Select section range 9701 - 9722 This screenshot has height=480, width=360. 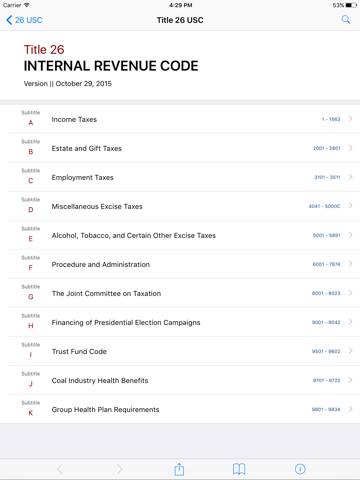coord(327,380)
